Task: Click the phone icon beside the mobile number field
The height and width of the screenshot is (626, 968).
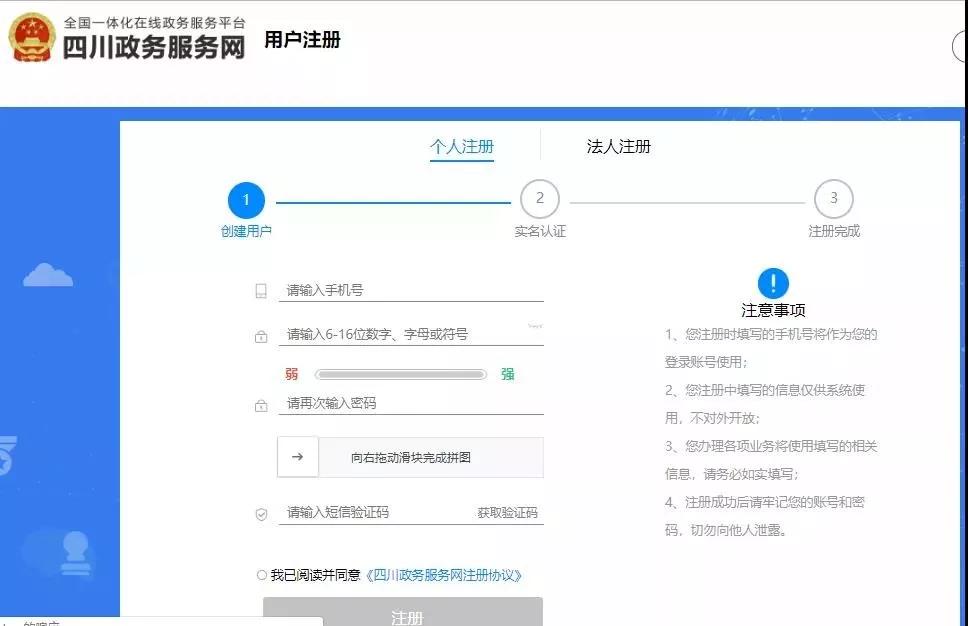Action: (x=262, y=289)
